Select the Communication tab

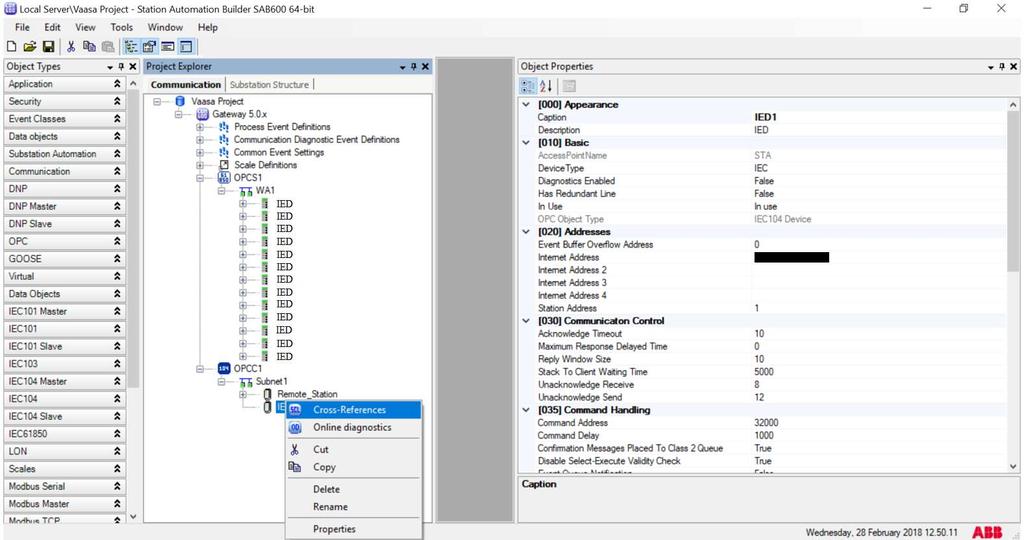coord(185,85)
